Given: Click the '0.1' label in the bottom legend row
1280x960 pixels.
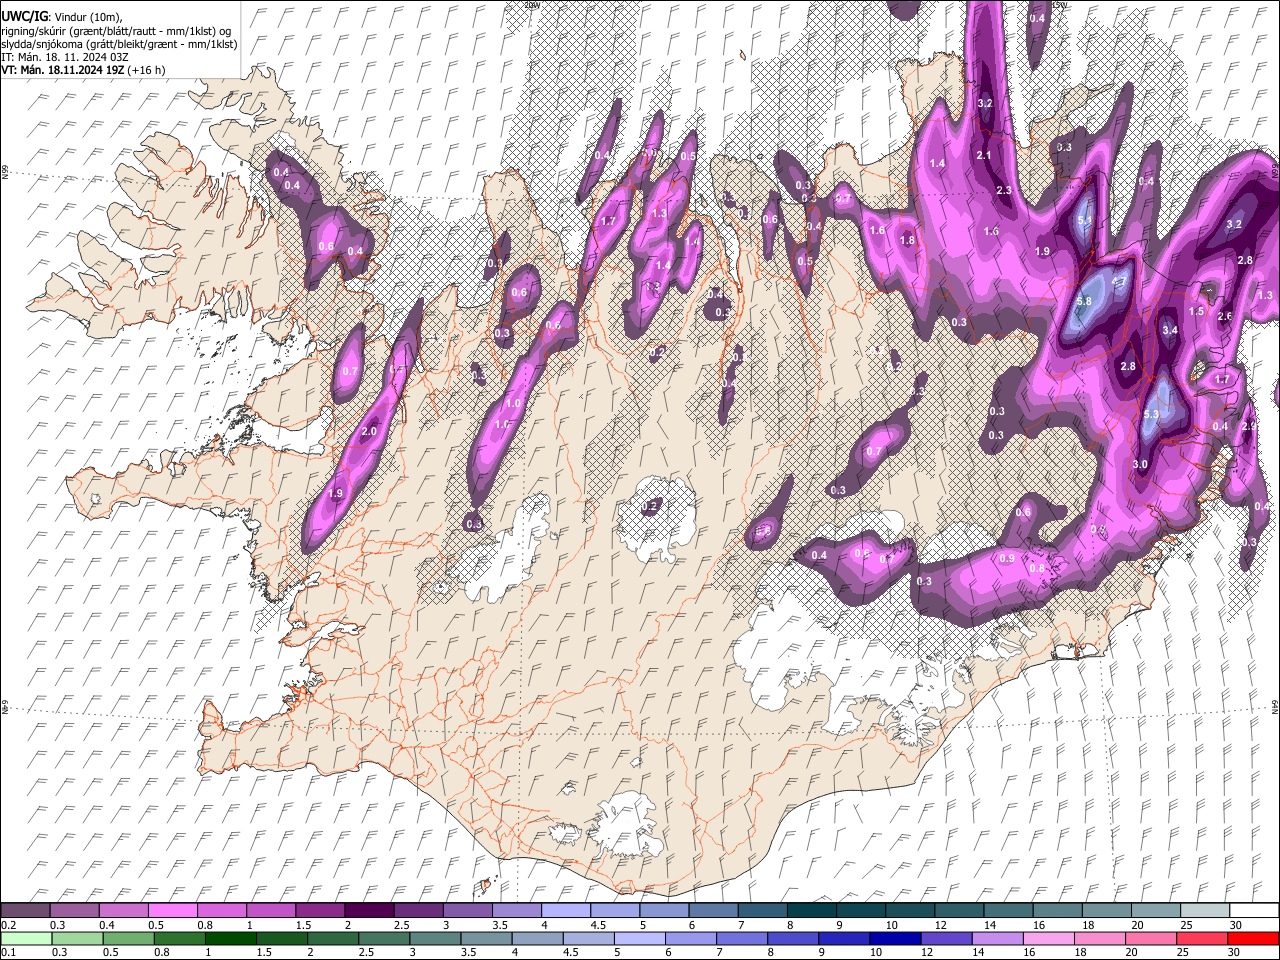Looking at the screenshot, I should click(x=8, y=953).
